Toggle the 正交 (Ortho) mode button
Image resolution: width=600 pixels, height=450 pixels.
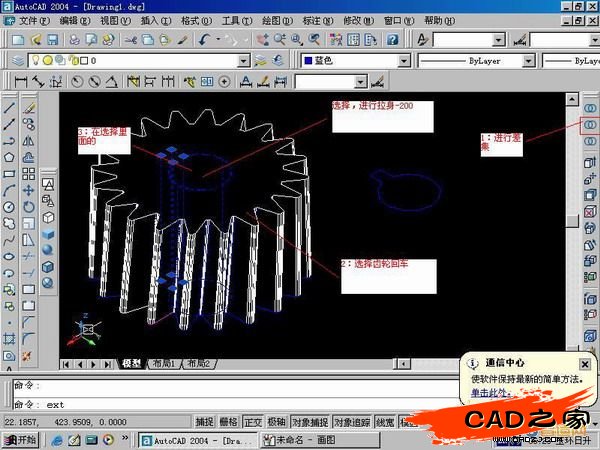253,422
